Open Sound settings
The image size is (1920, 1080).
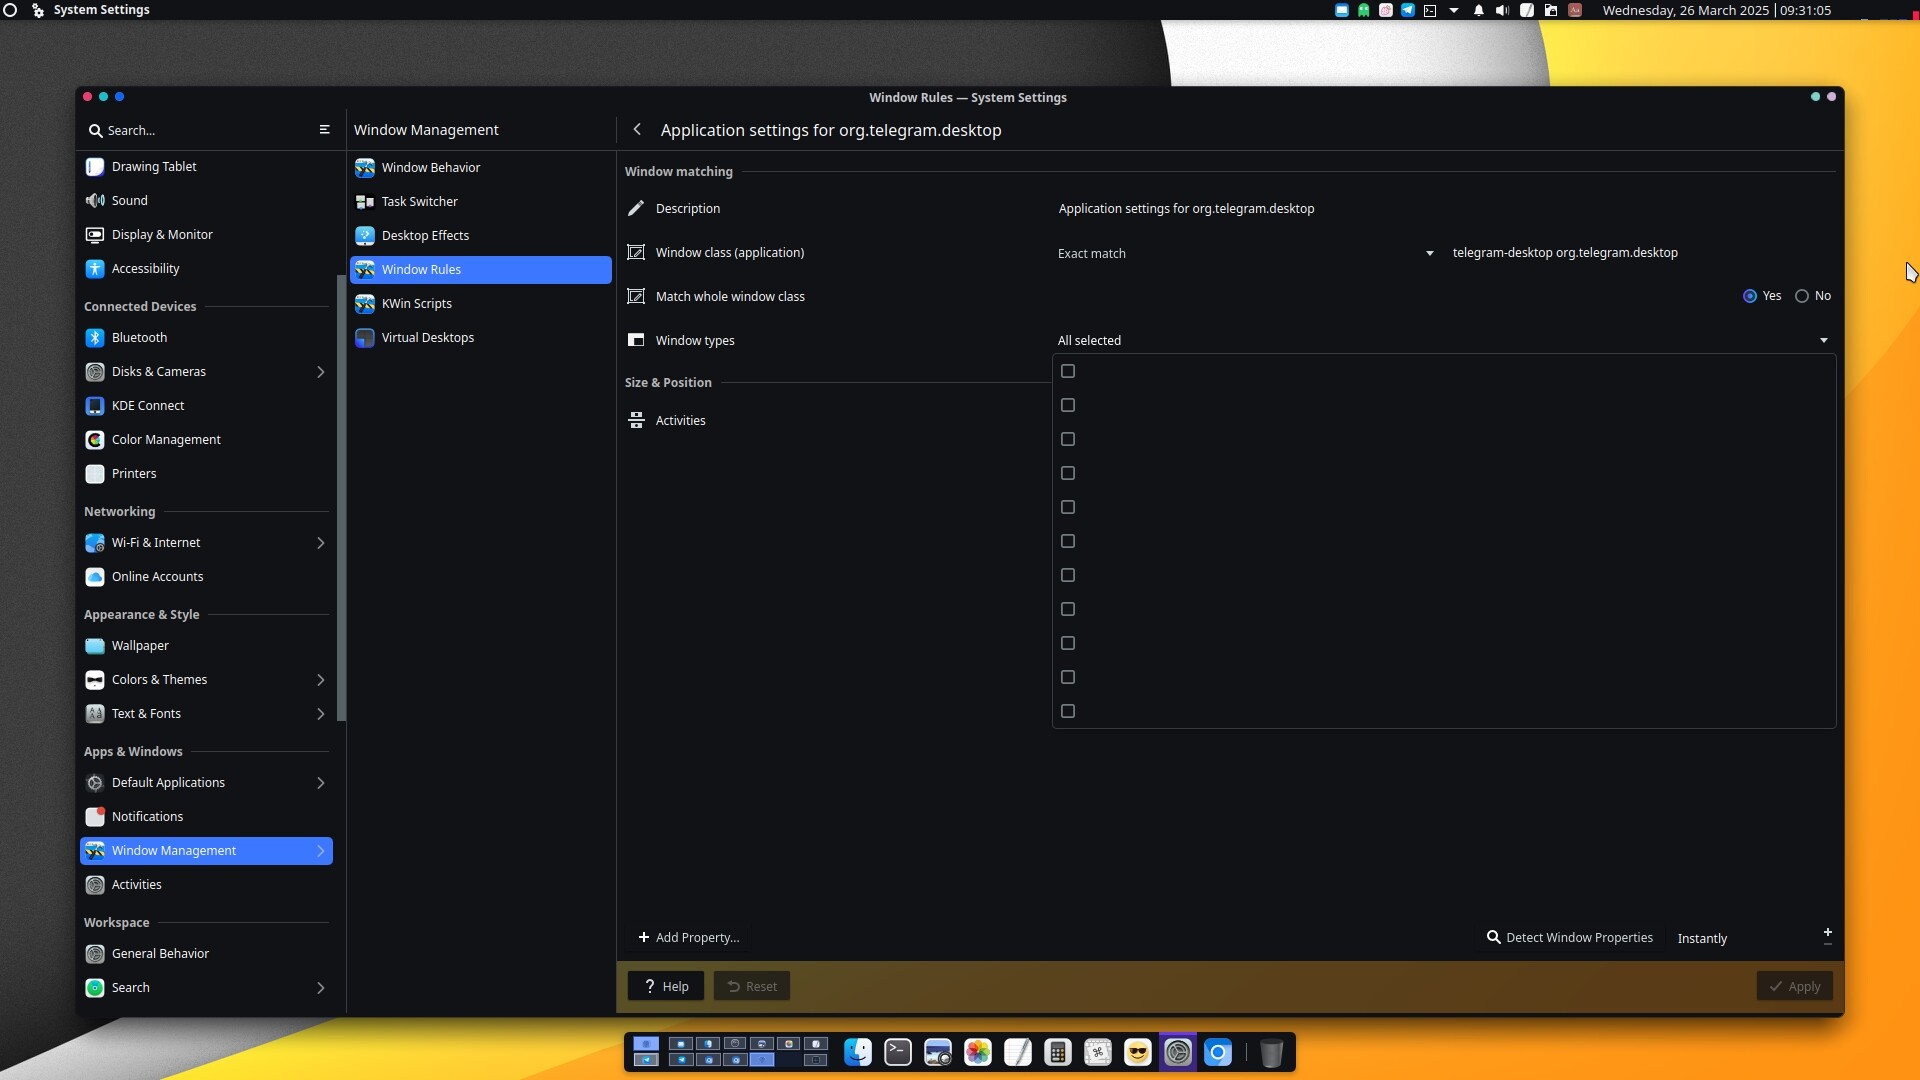point(206,200)
